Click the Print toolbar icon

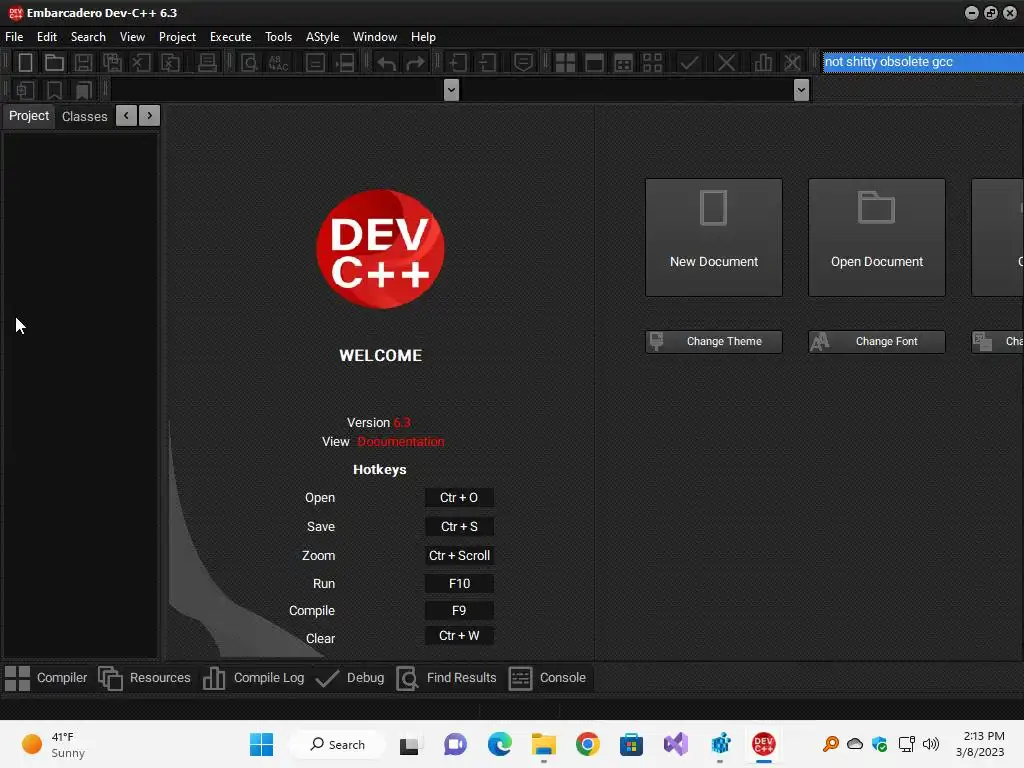tap(207, 63)
